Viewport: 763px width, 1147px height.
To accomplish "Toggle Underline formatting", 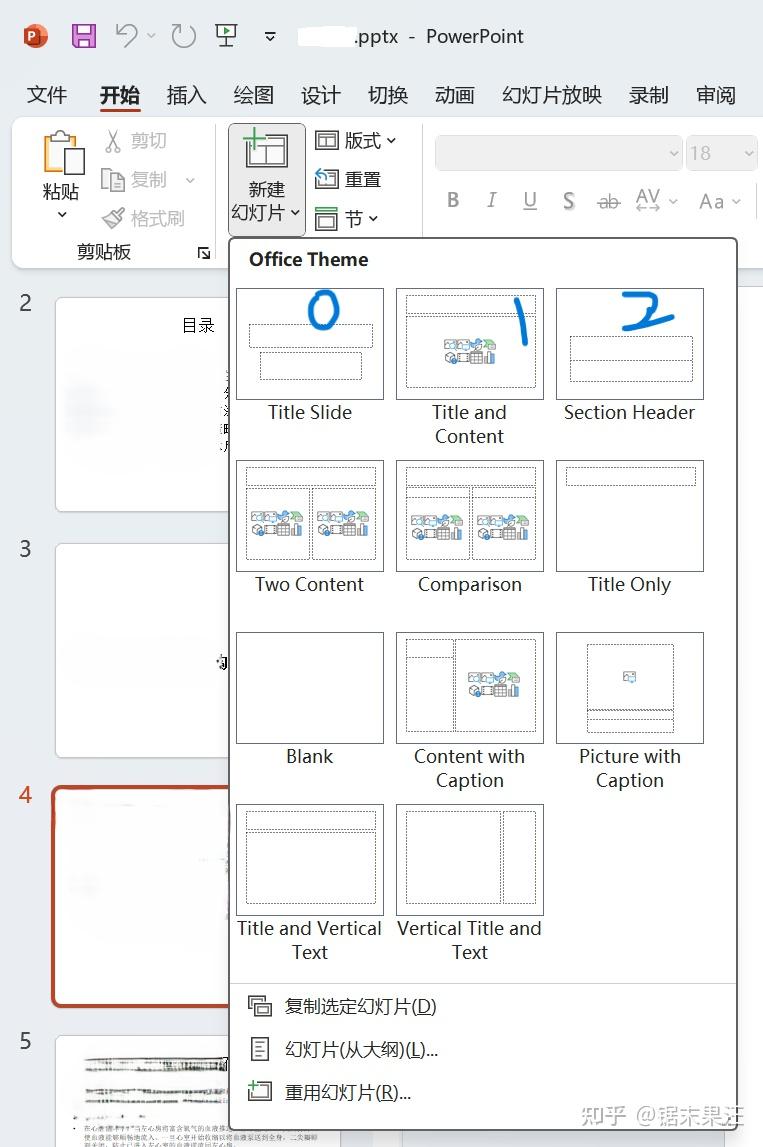I will (530, 200).
